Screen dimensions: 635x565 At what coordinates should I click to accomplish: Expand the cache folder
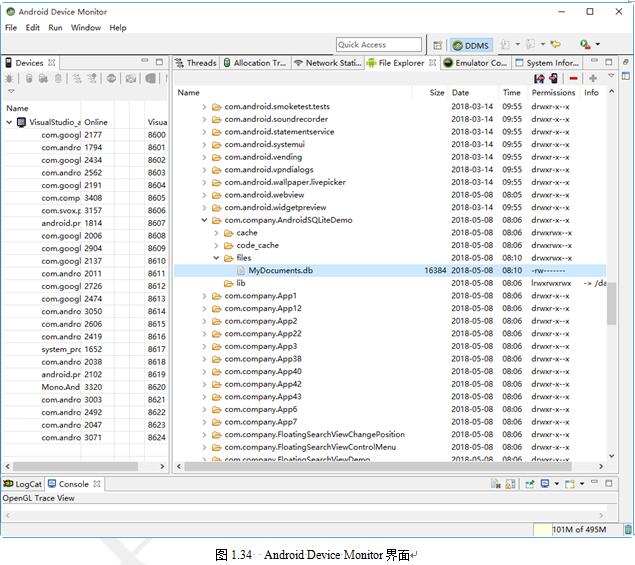pos(216,232)
